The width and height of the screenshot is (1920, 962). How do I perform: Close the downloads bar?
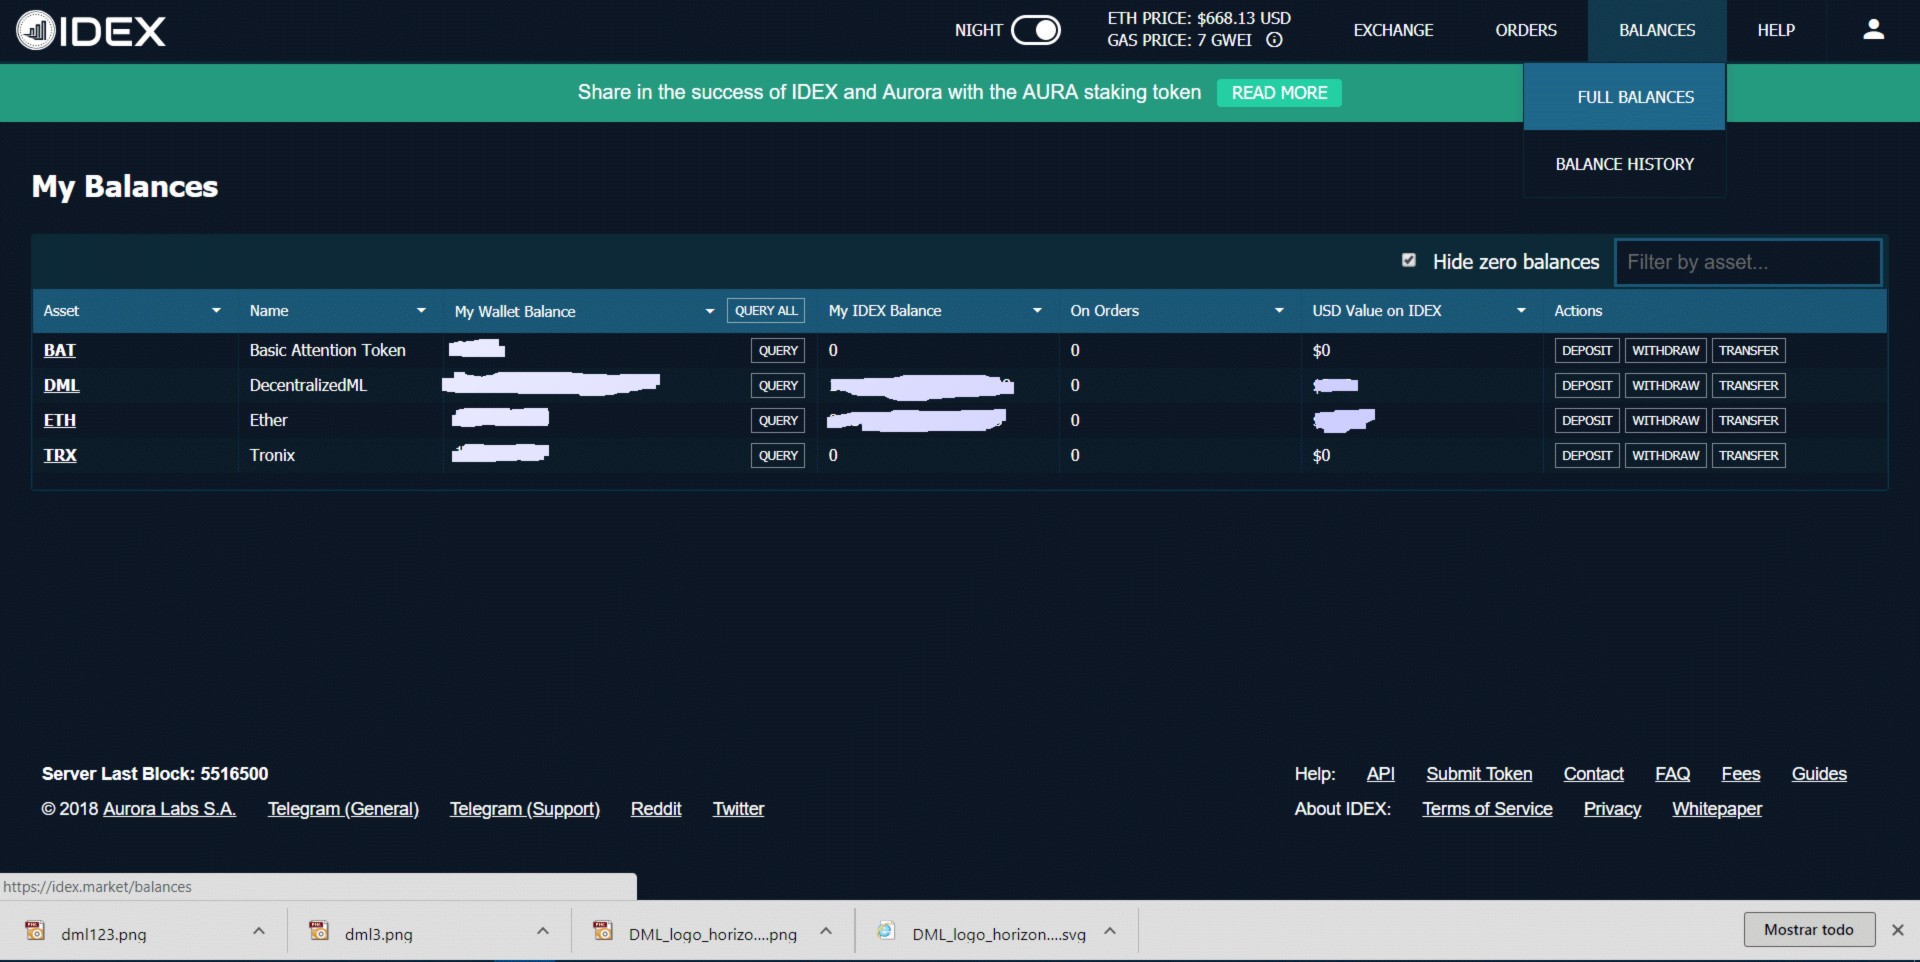click(1897, 930)
